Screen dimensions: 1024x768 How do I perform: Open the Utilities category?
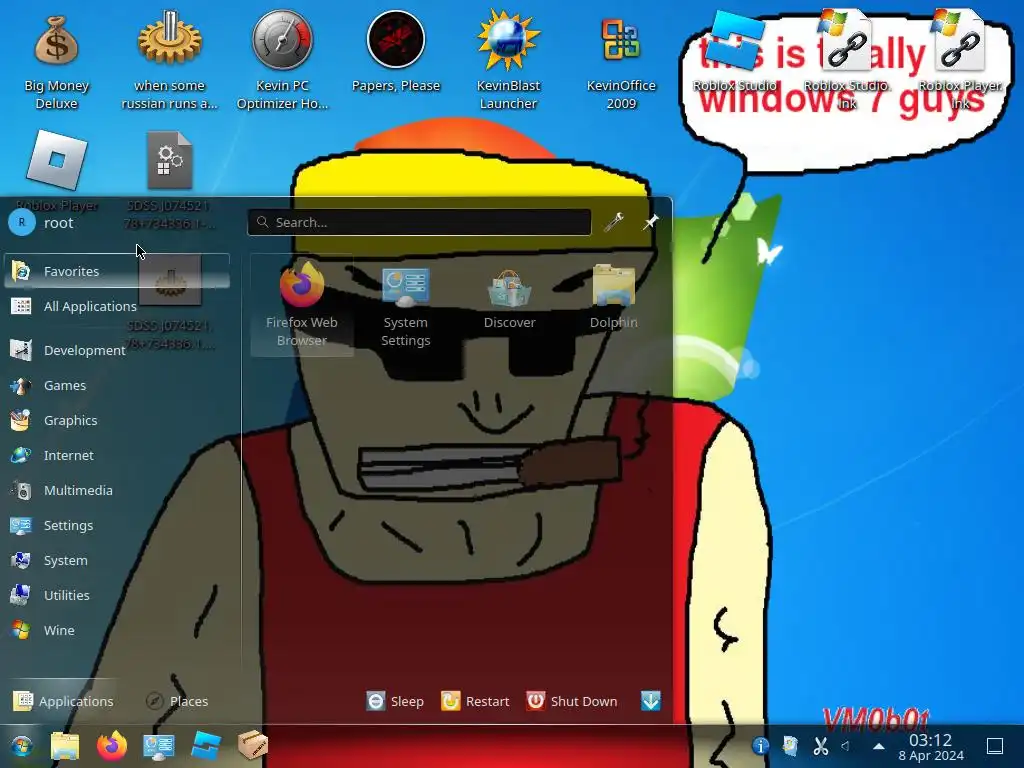coord(117,595)
